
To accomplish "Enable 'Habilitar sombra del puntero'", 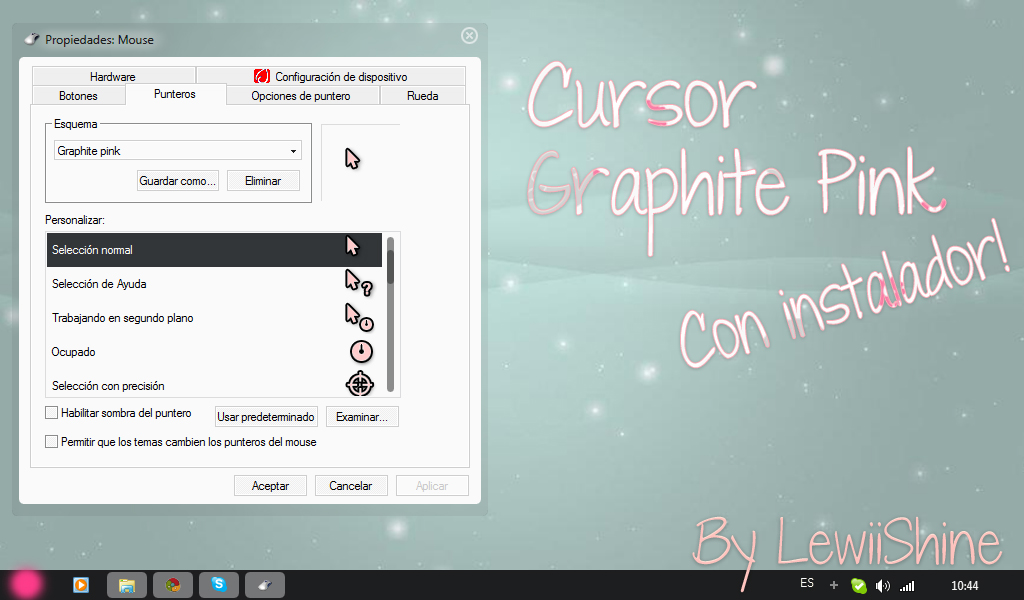I will pyautogui.click(x=51, y=412).
